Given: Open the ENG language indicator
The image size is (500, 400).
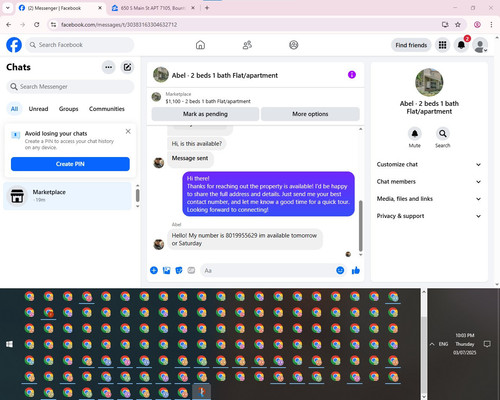Looking at the screenshot, I should coord(443,344).
